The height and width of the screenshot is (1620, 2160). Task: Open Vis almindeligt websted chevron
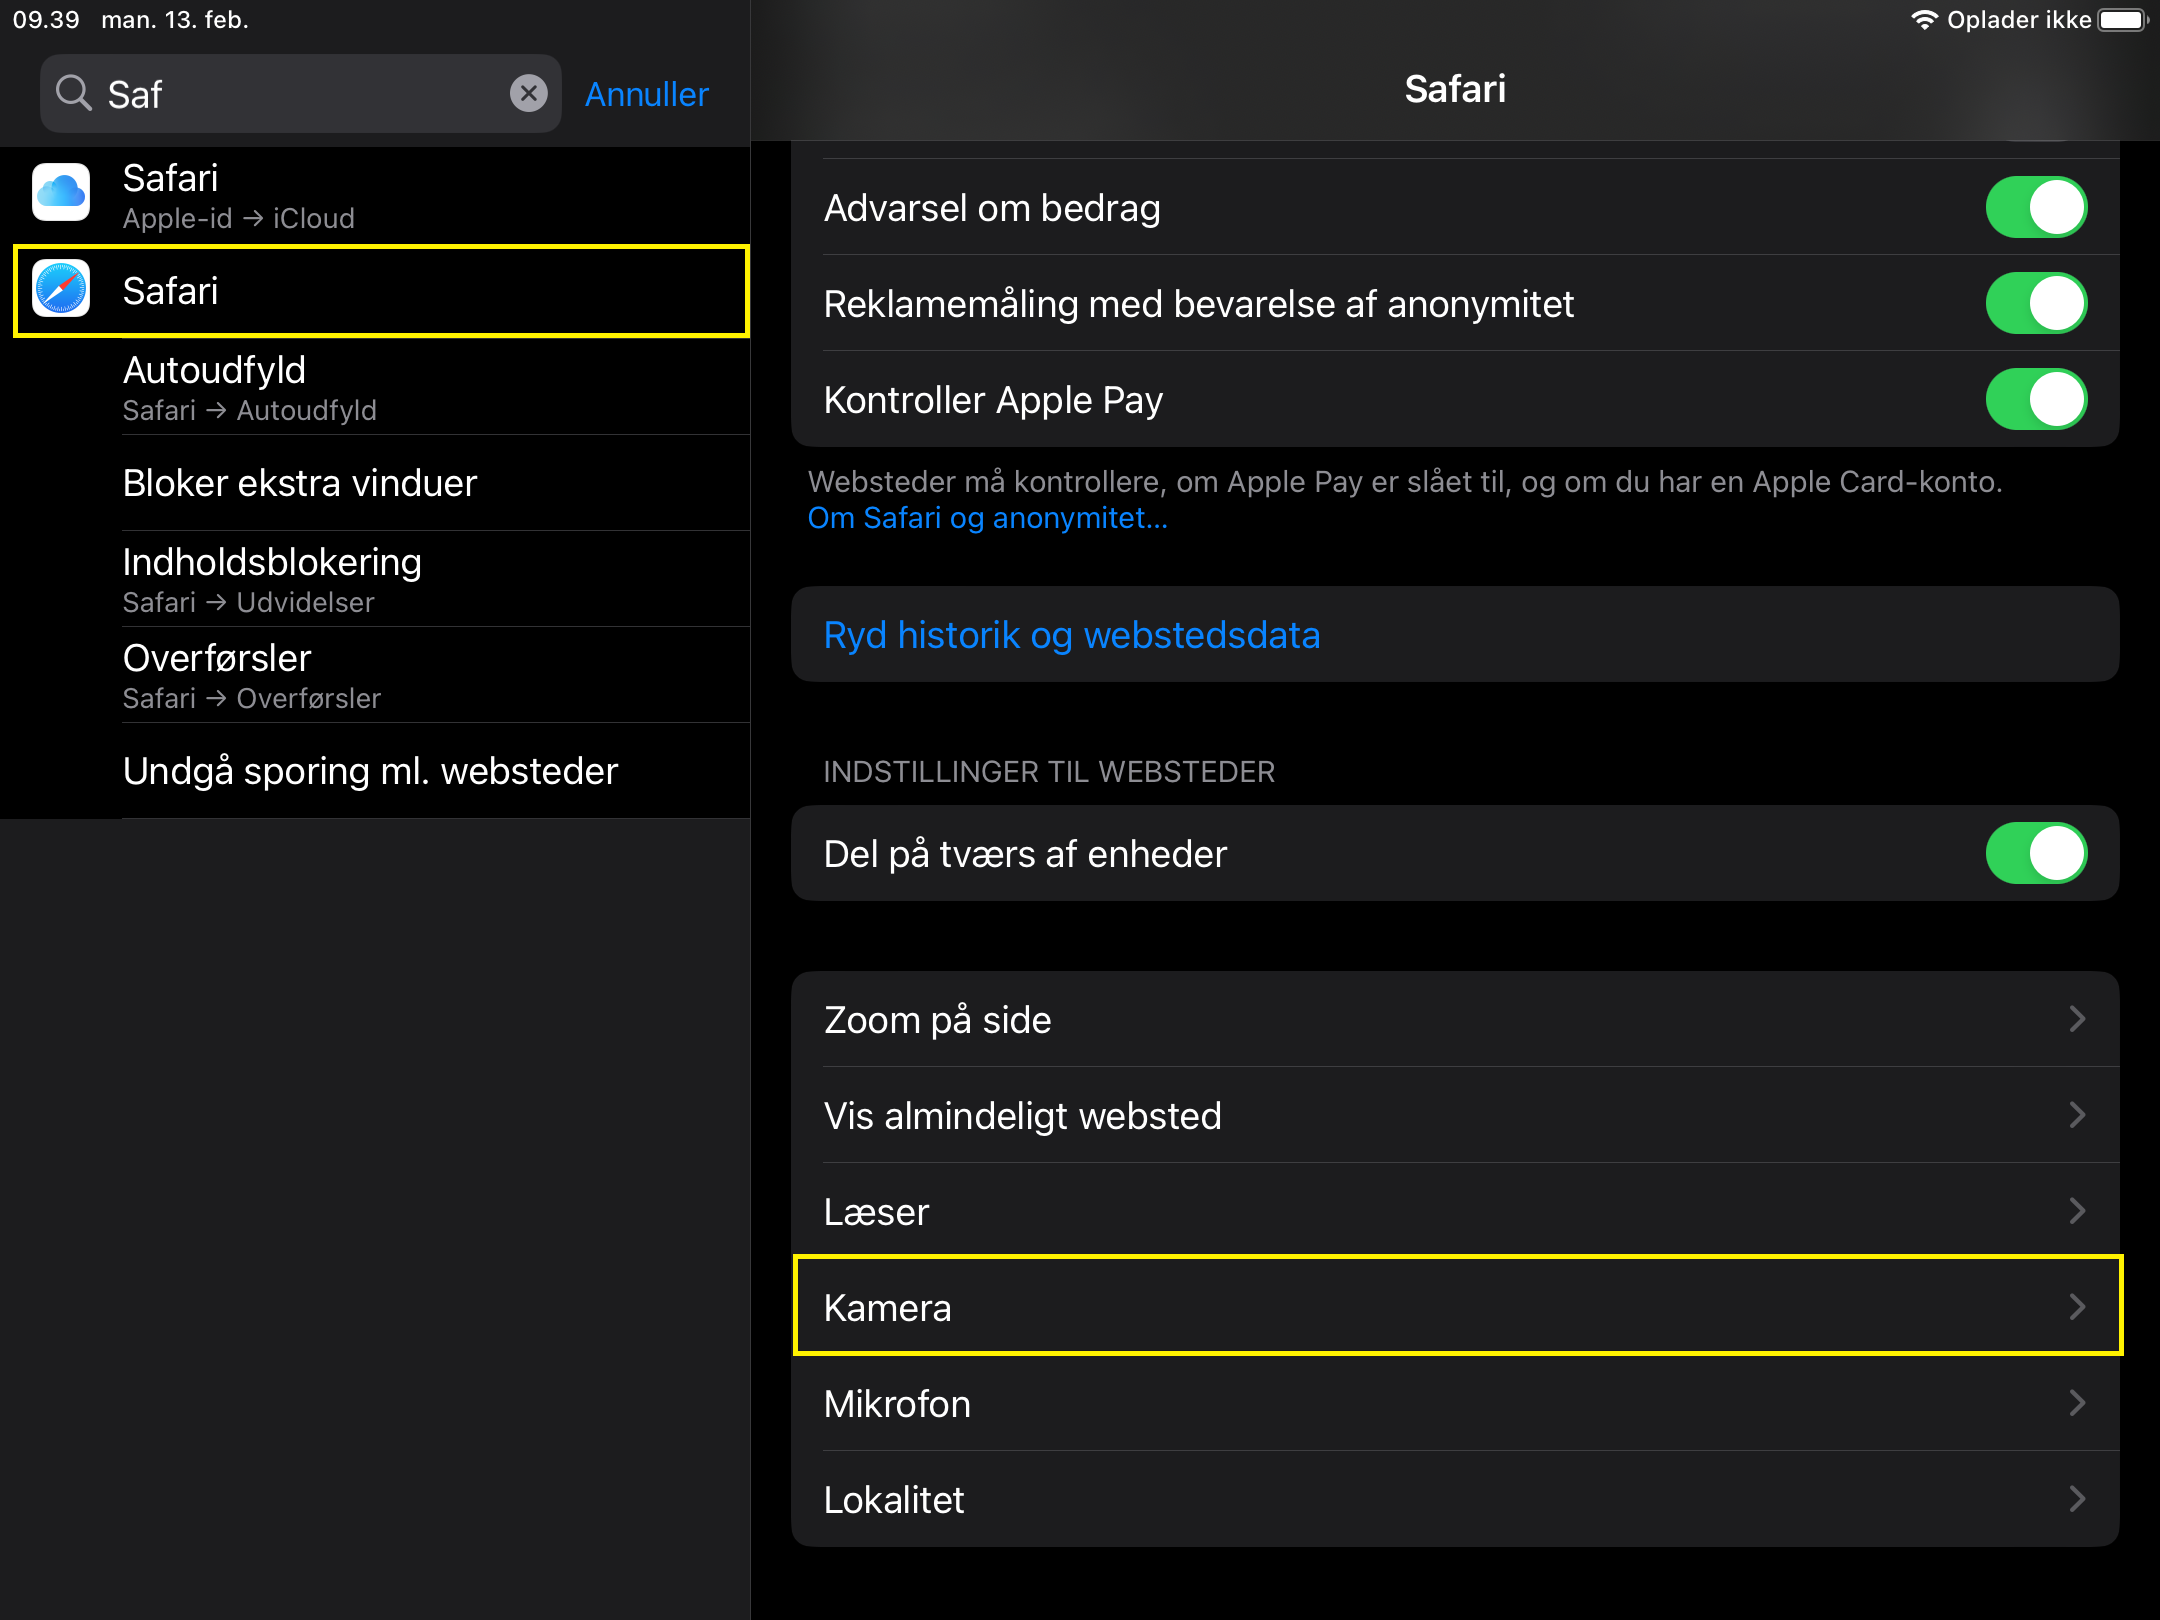2077,1115
